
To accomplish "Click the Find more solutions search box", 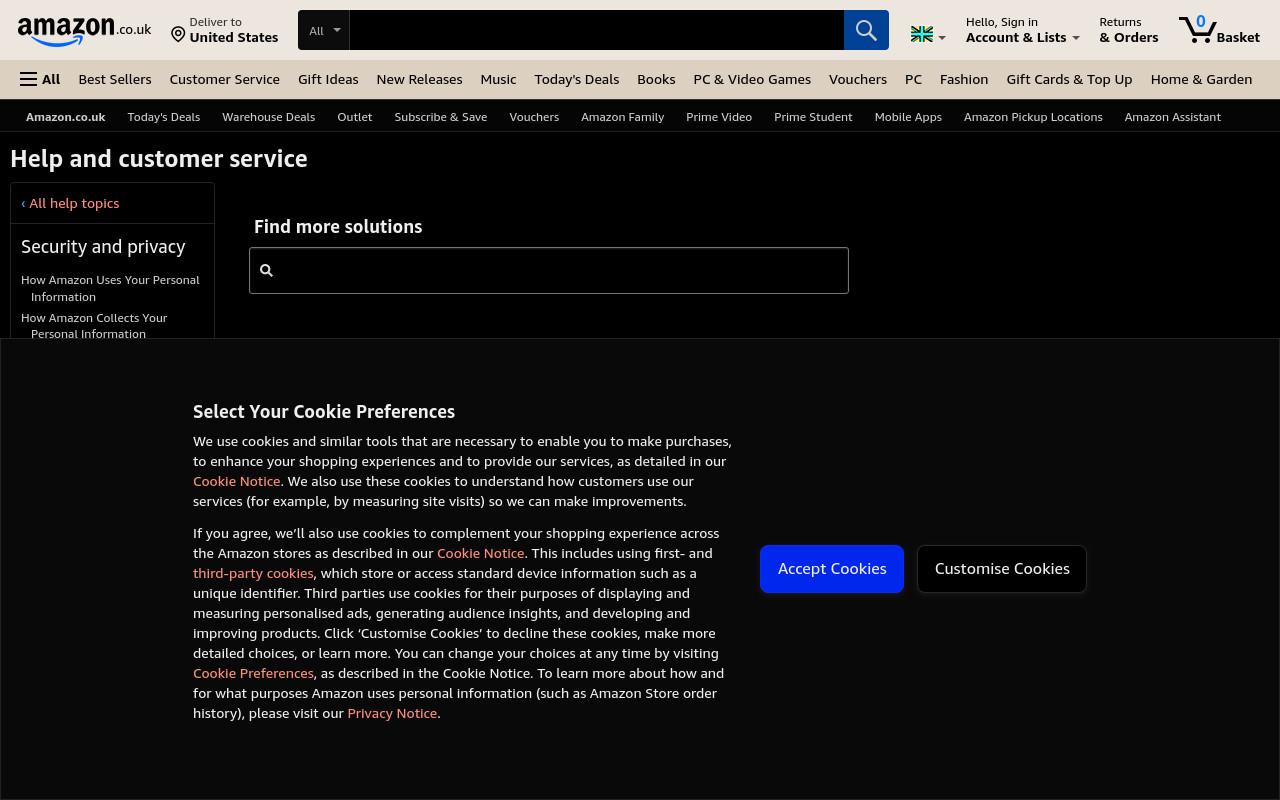I will tap(549, 270).
